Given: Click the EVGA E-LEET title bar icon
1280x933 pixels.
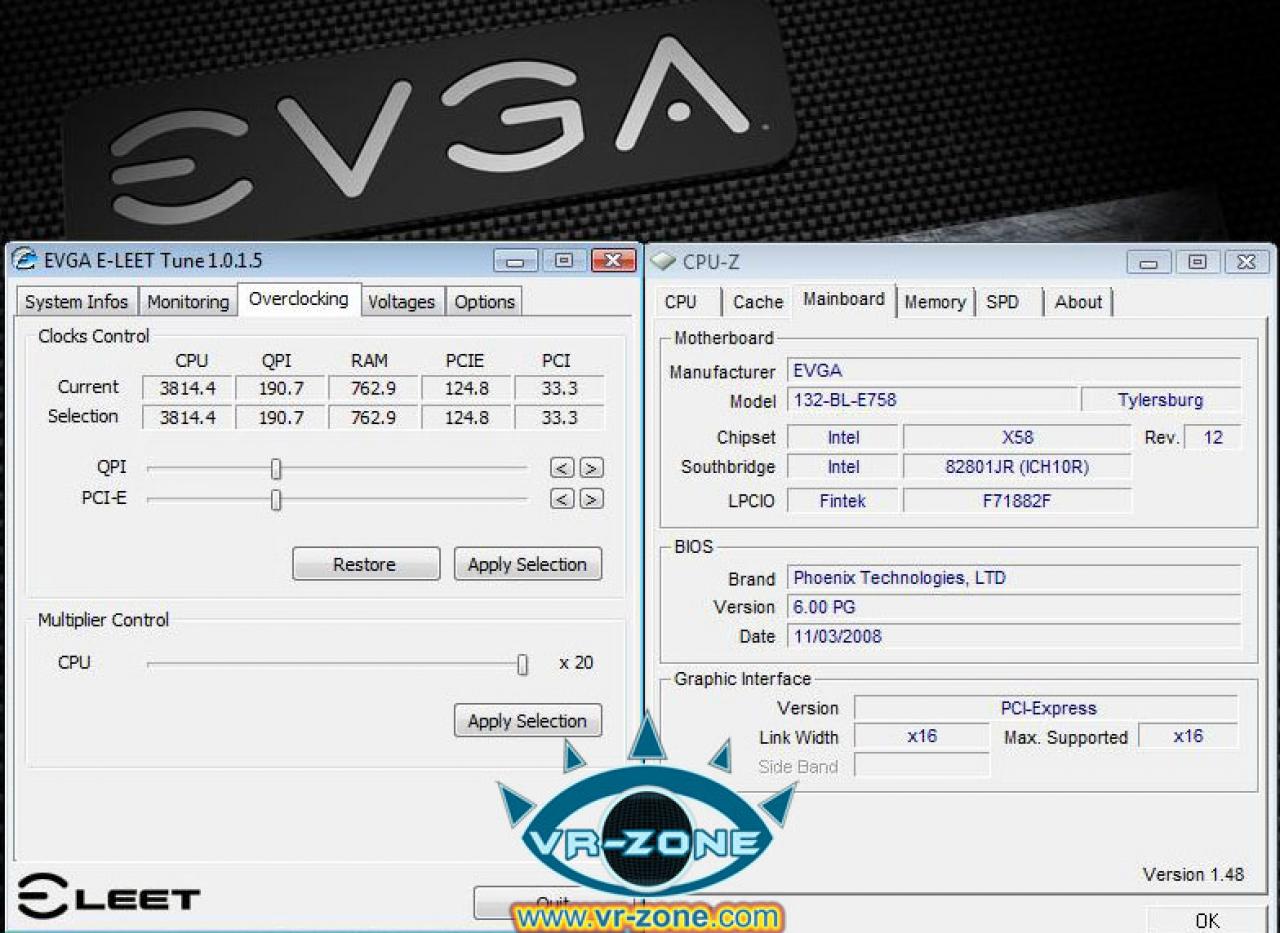Looking at the screenshot, I should click(24, 260).
